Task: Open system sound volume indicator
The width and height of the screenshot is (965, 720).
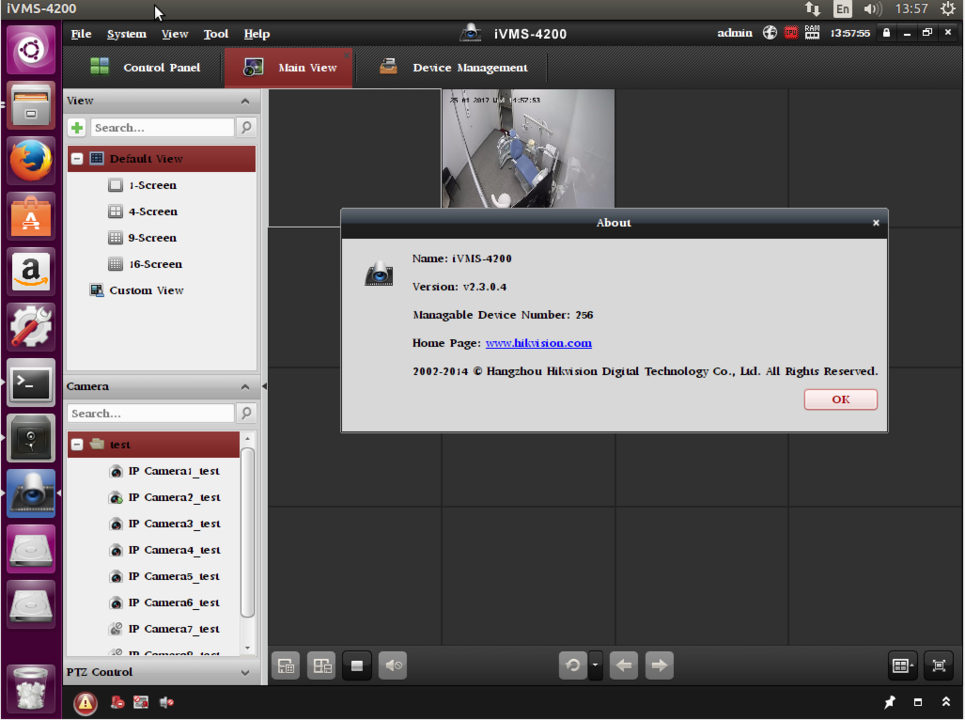Action: click(x=873, y=9)
